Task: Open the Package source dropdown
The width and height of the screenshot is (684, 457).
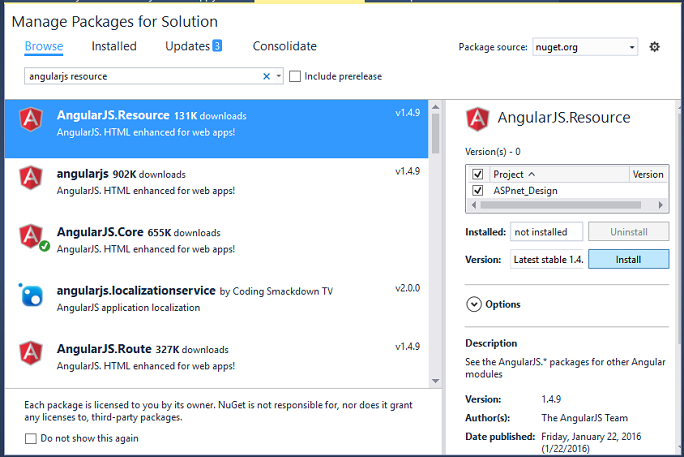Action: (585, 47)
